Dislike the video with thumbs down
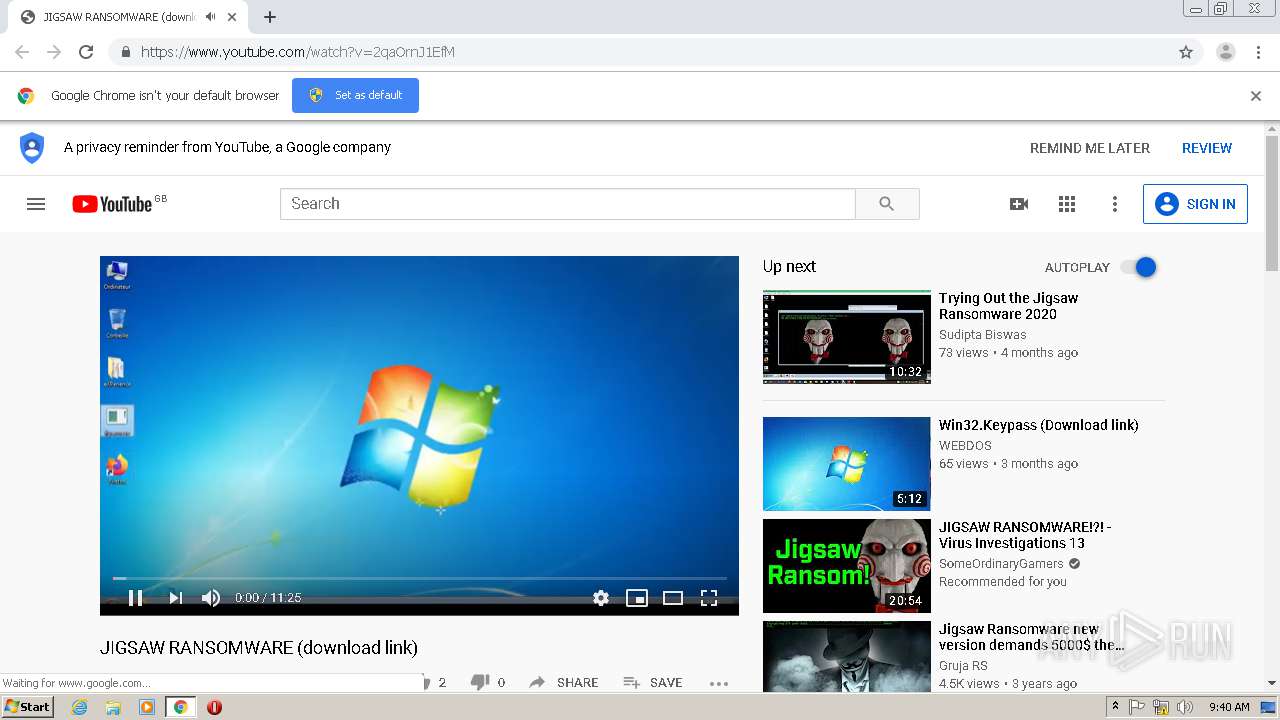1280x720 pixels. coord(480,682)
